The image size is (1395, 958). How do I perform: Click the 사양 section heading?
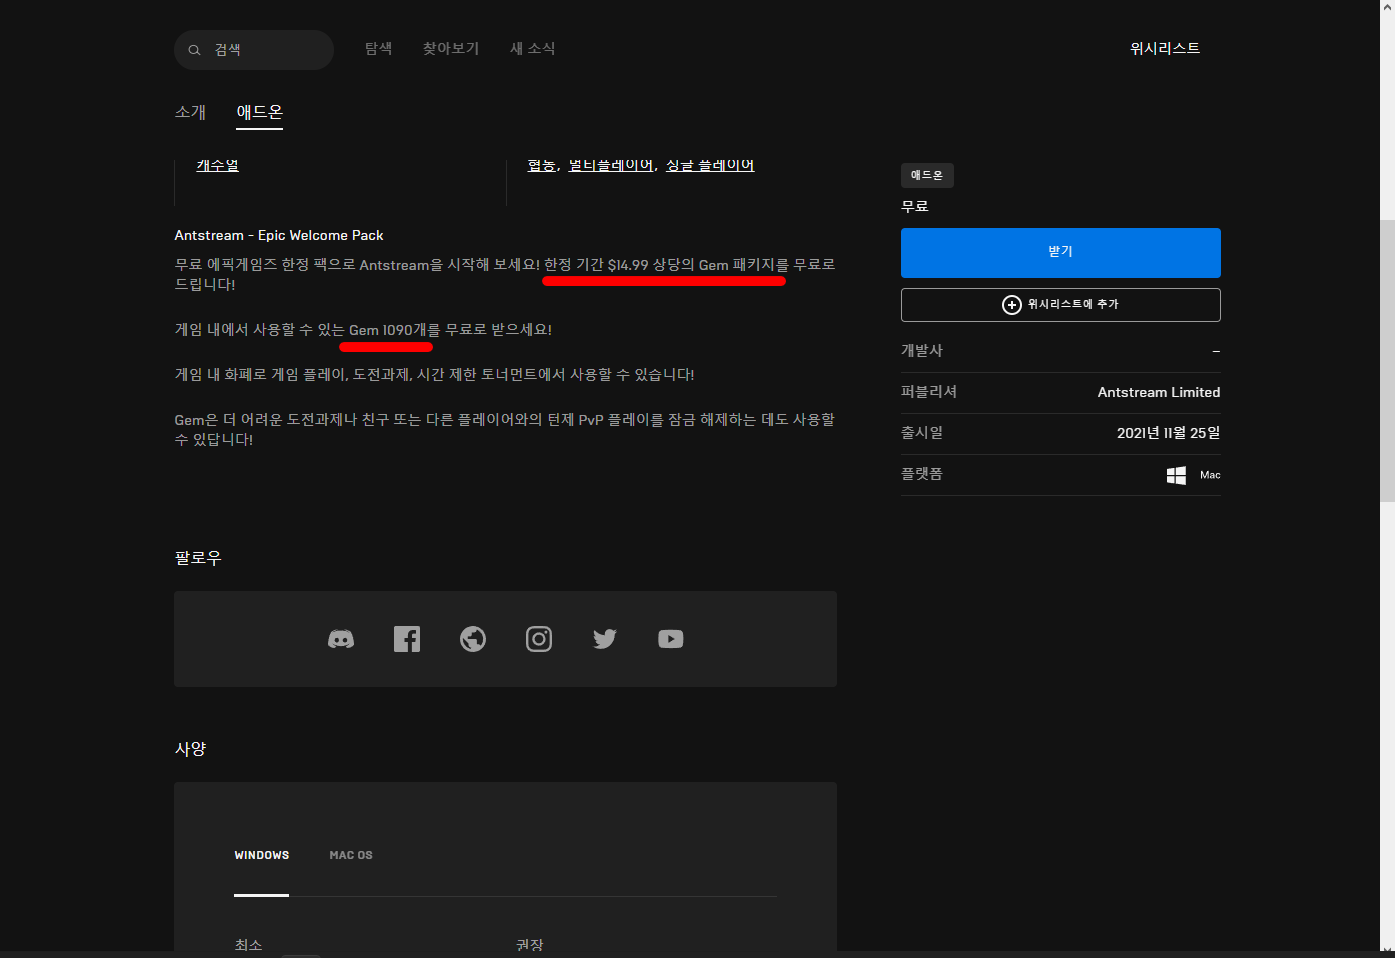coord(190,749)
